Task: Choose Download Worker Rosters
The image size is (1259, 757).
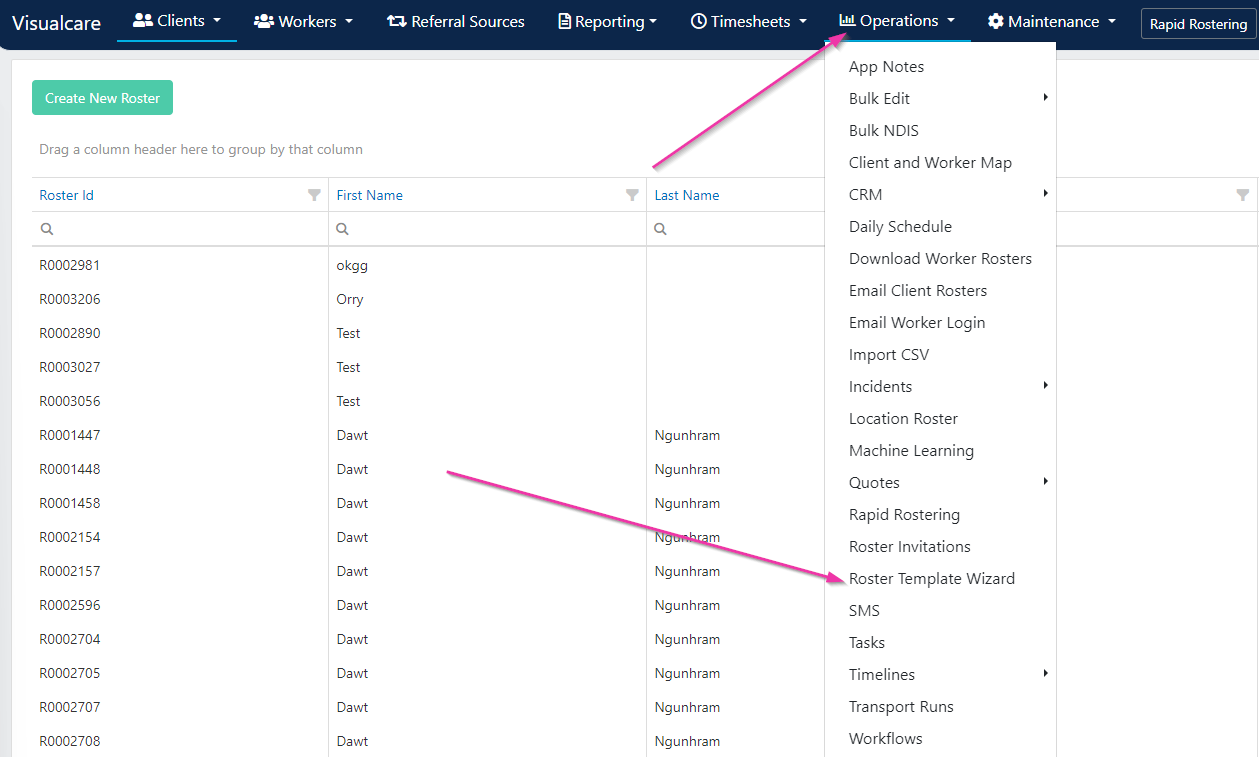Action: tap(940, 259)
